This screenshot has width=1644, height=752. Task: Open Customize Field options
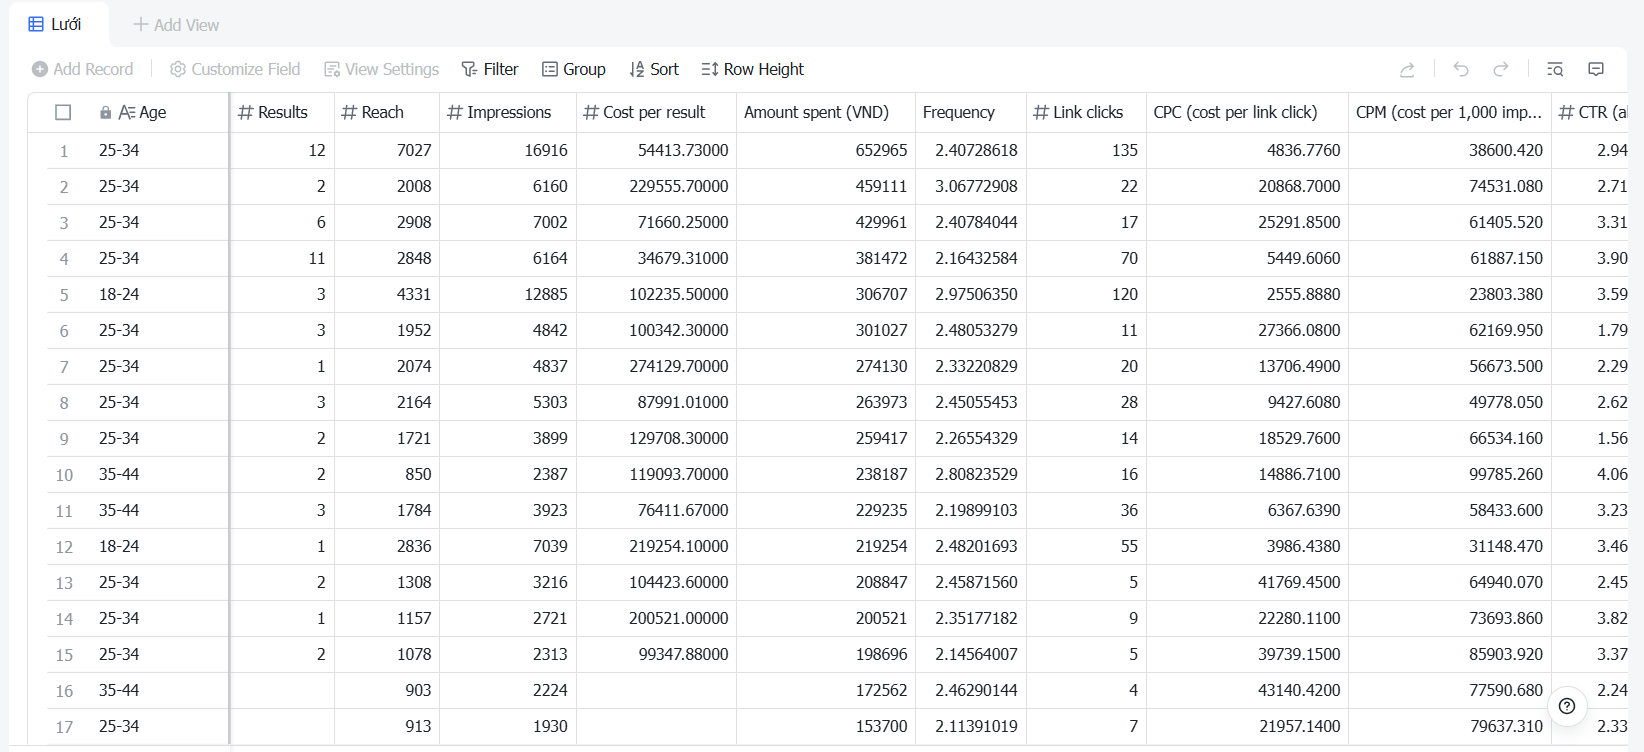[x=235, y=69]
